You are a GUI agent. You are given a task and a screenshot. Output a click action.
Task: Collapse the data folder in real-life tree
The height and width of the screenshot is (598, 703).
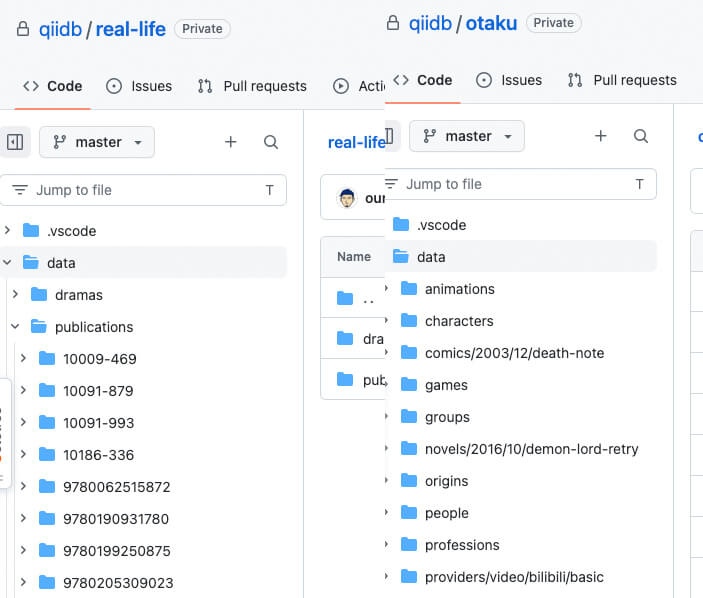coord(7,262)
